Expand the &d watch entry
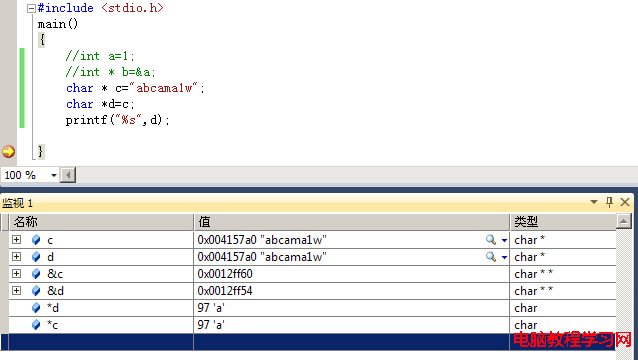The image size is (638, 360). [16, 290]
